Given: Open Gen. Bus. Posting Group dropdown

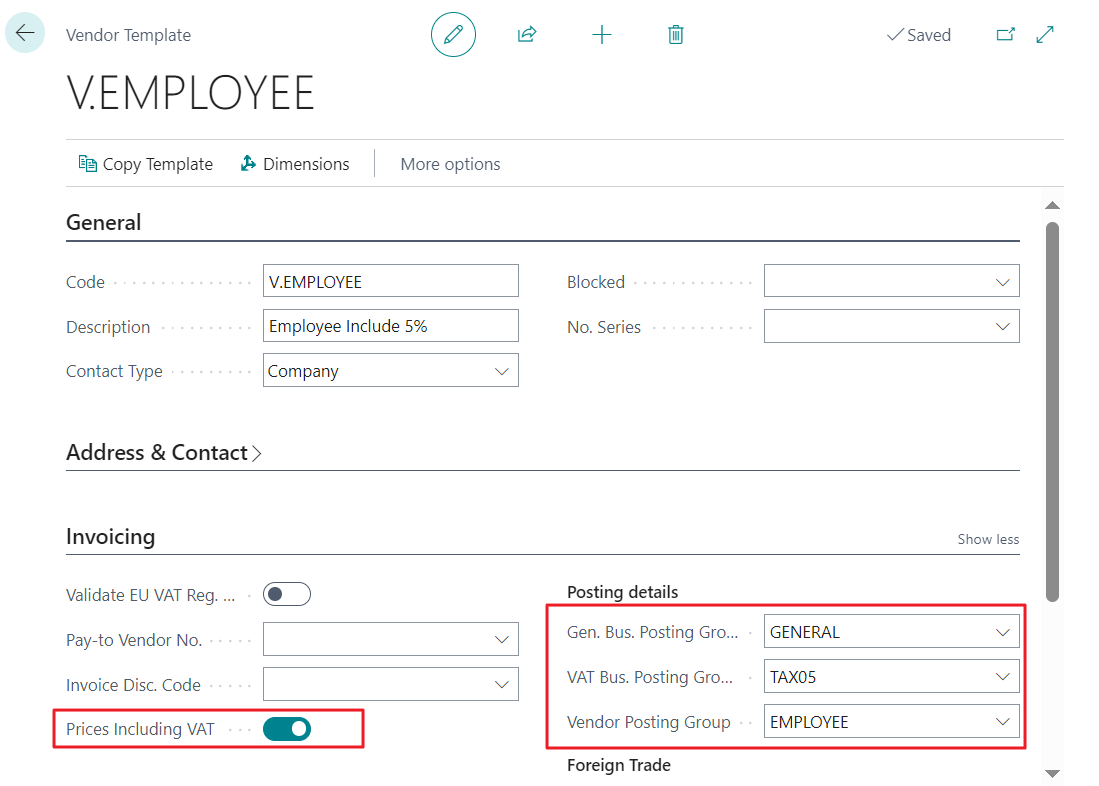Looking at the screenshot, I should coord(1002,632).
